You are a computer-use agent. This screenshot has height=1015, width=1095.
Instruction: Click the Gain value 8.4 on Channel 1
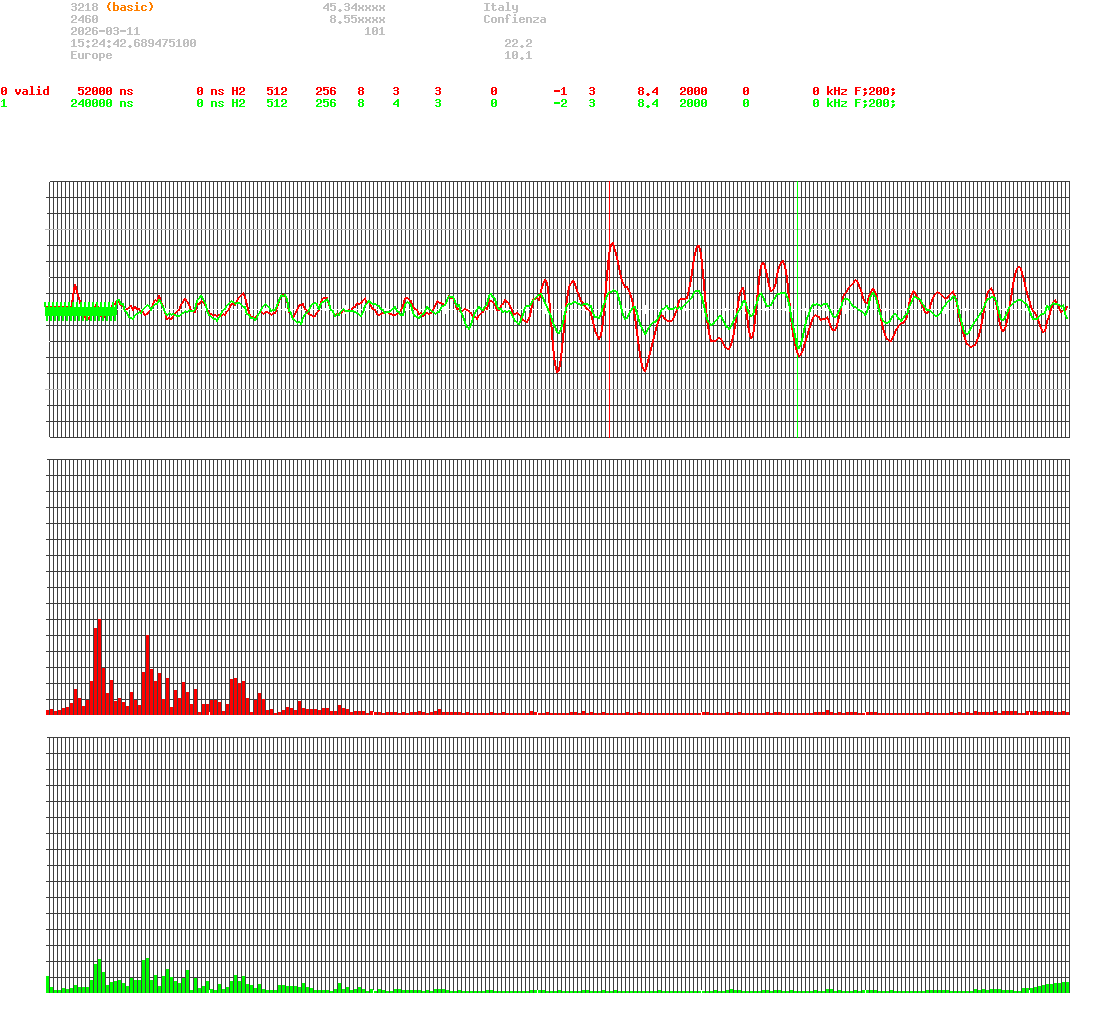pos(649,103)
